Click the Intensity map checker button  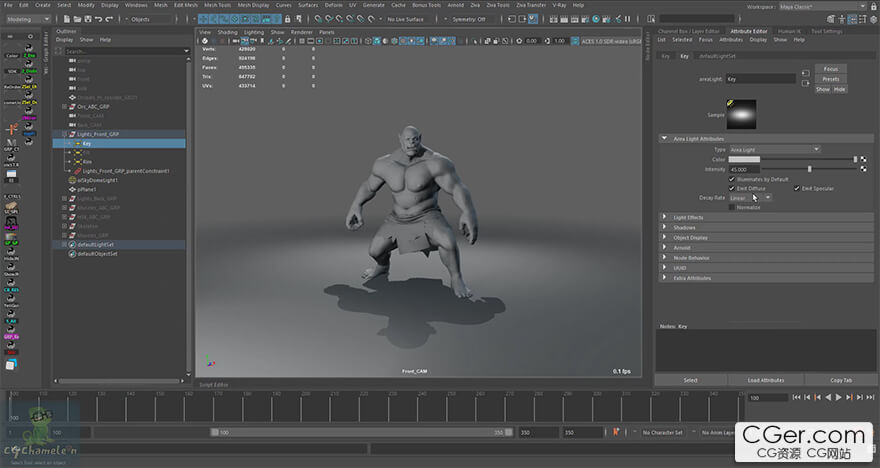coord(863,169)
